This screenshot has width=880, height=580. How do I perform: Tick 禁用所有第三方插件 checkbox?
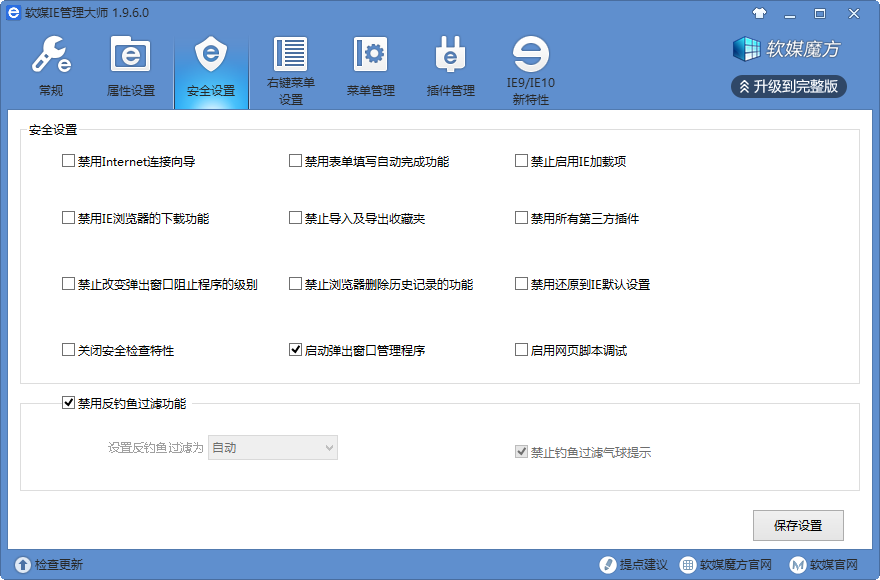(521, 218)
